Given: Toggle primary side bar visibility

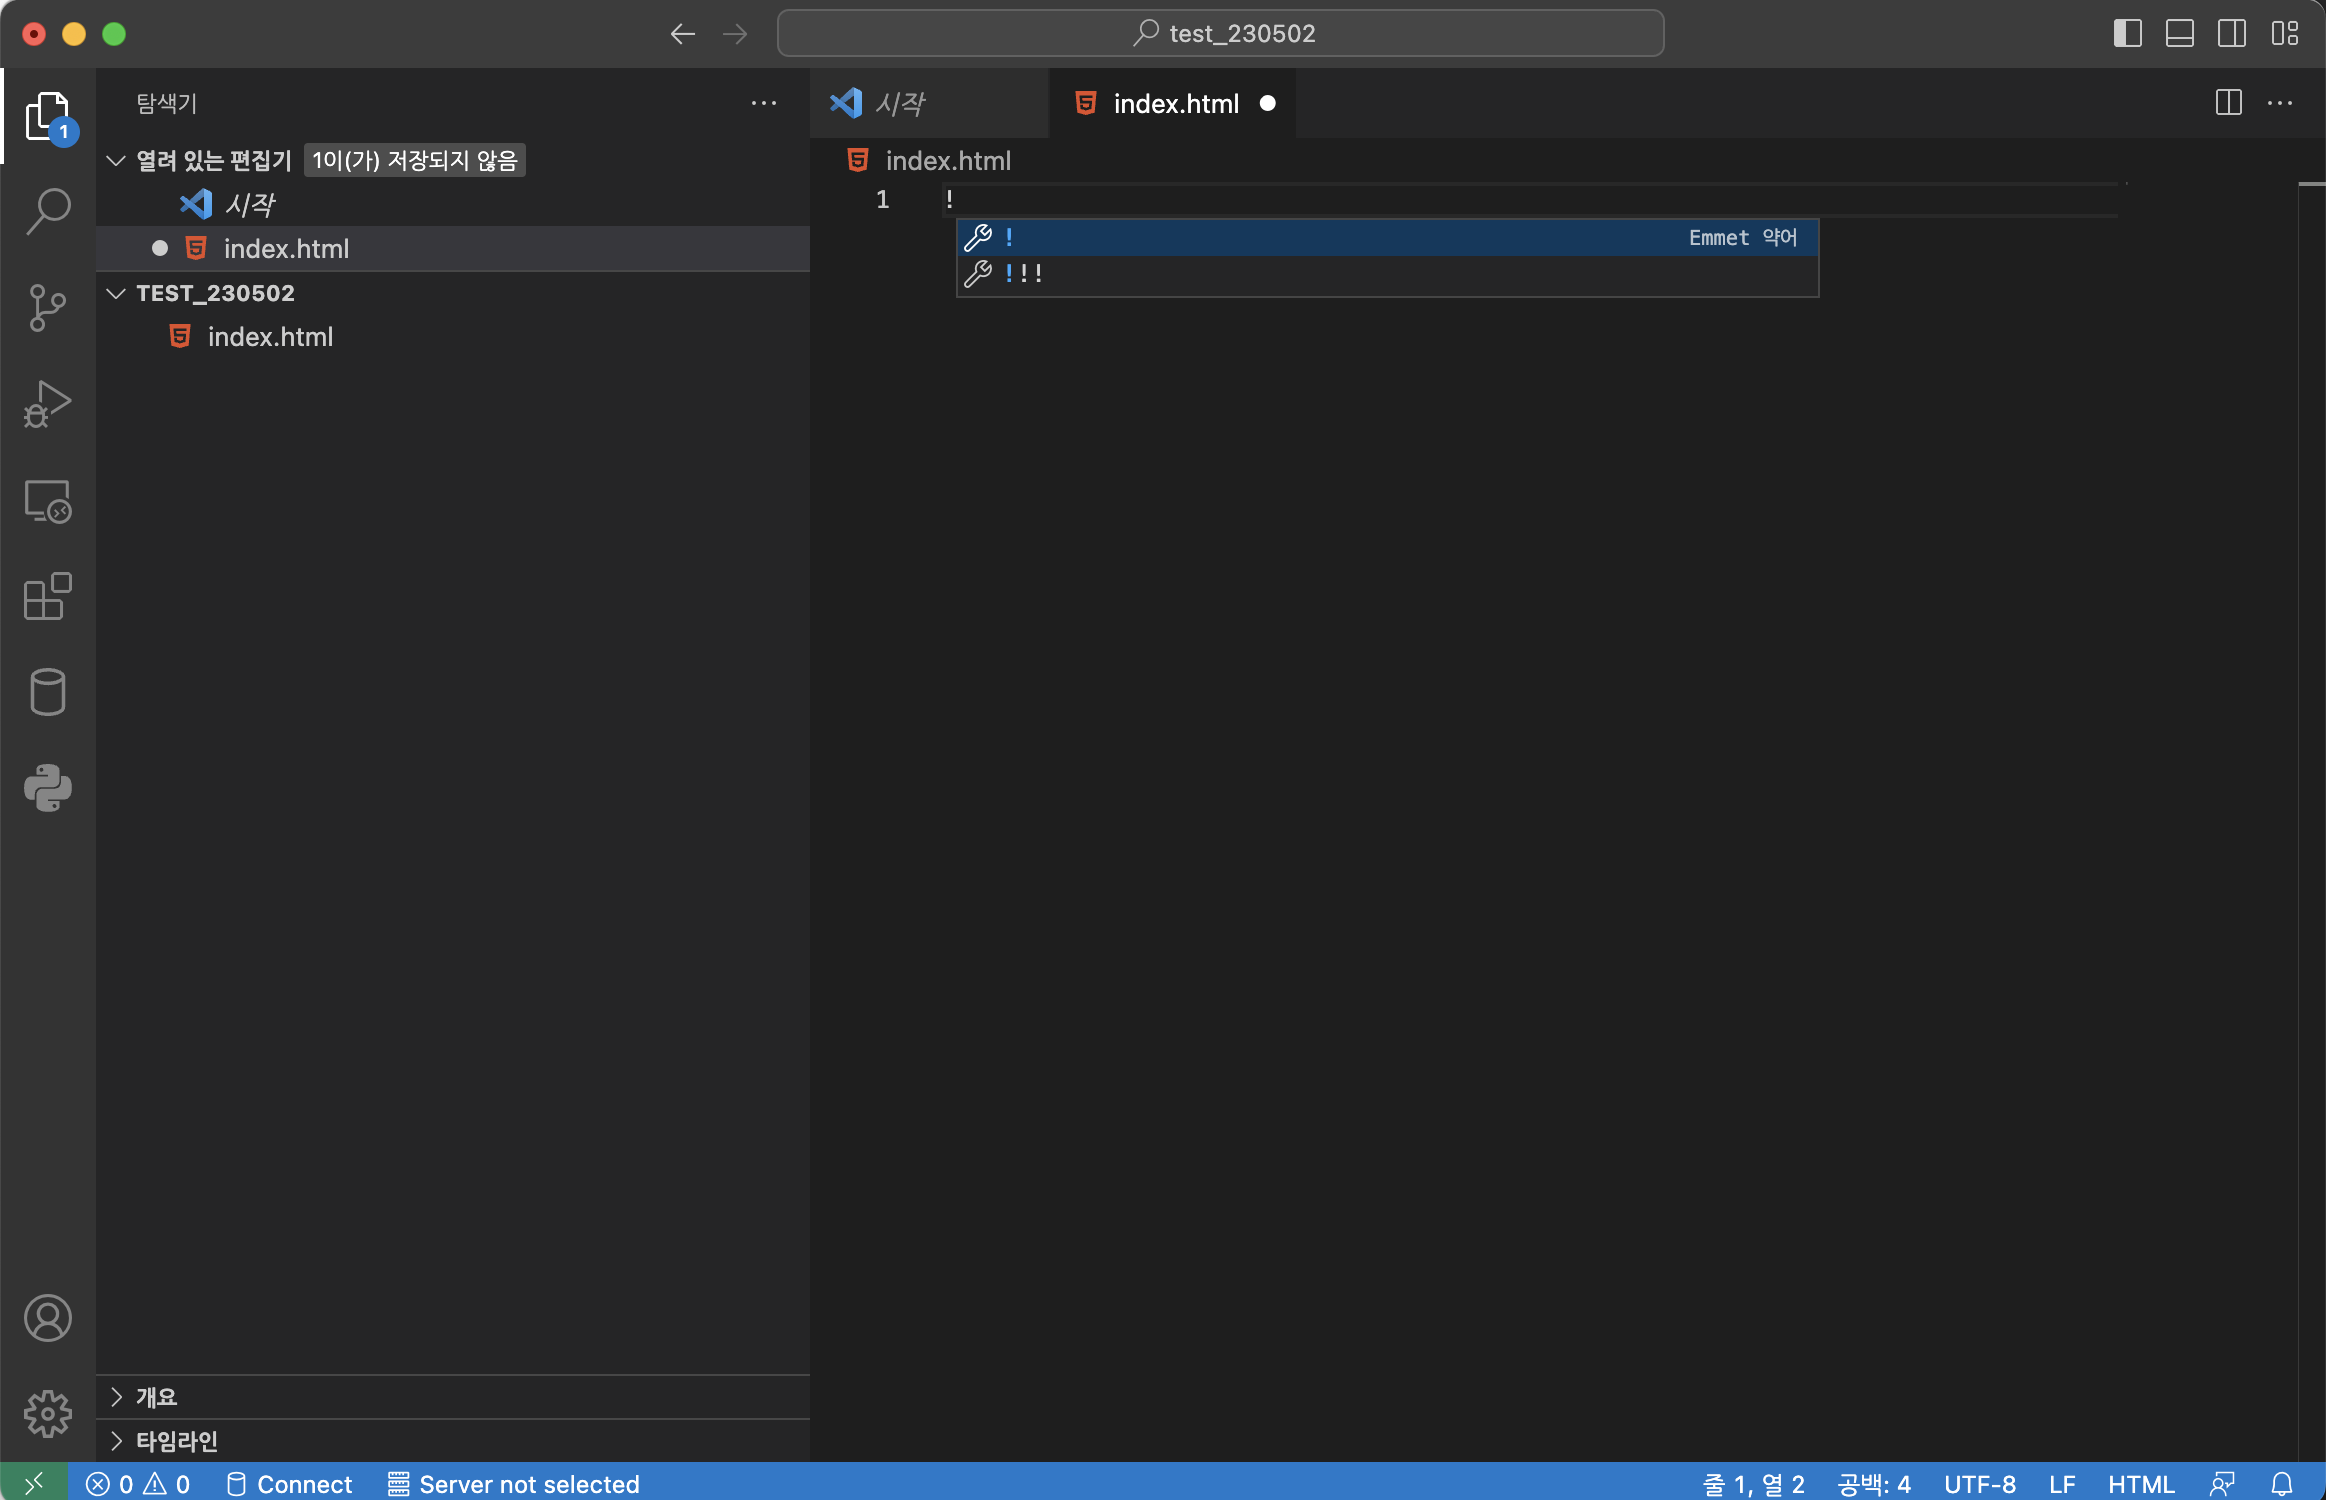Looking at the screenshot, I should [2127, 33].
